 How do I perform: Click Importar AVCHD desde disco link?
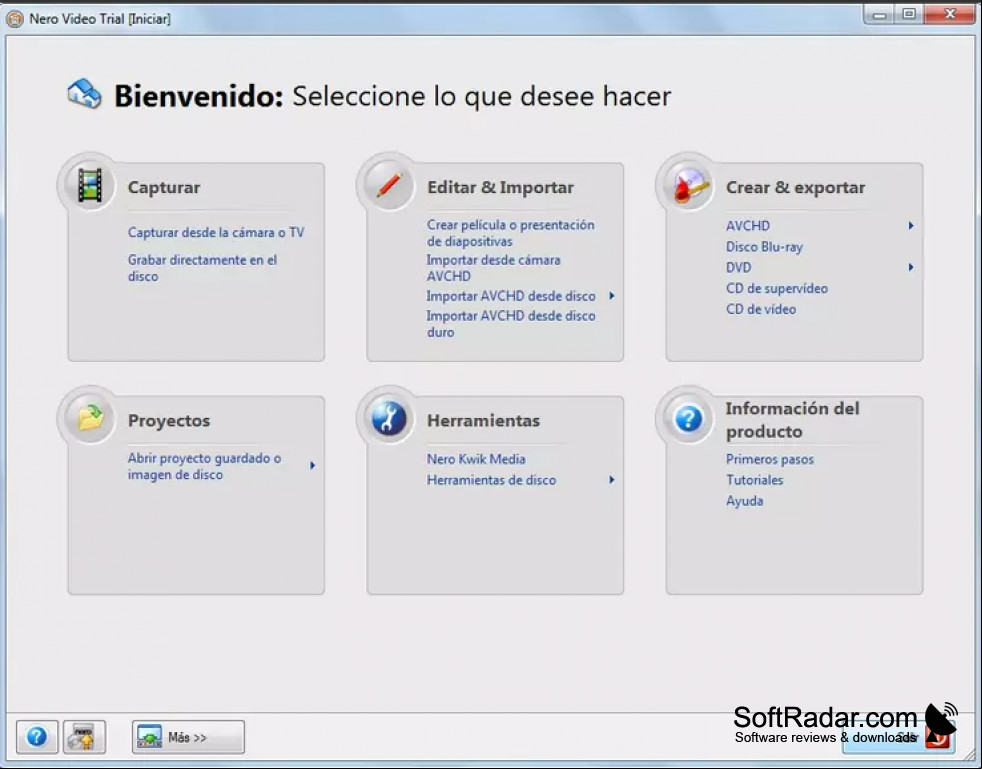click(511, 296)
